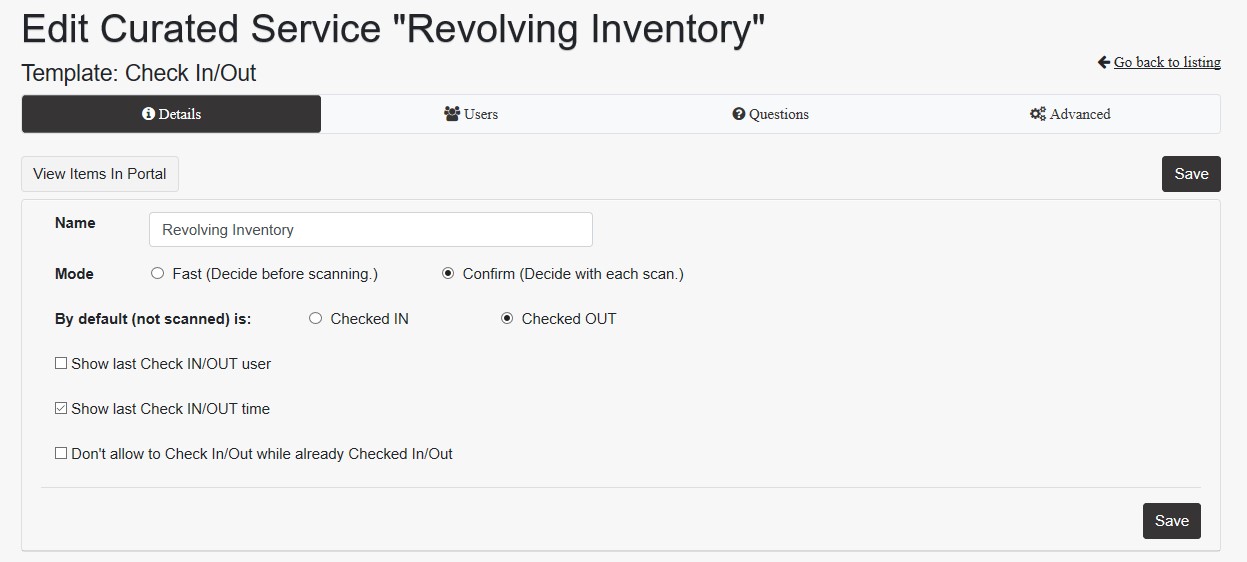The width and height of the screenshot is (1247, 562).
Task: Tick Don't allow Check In/Out while already checked
Action: 61,454
